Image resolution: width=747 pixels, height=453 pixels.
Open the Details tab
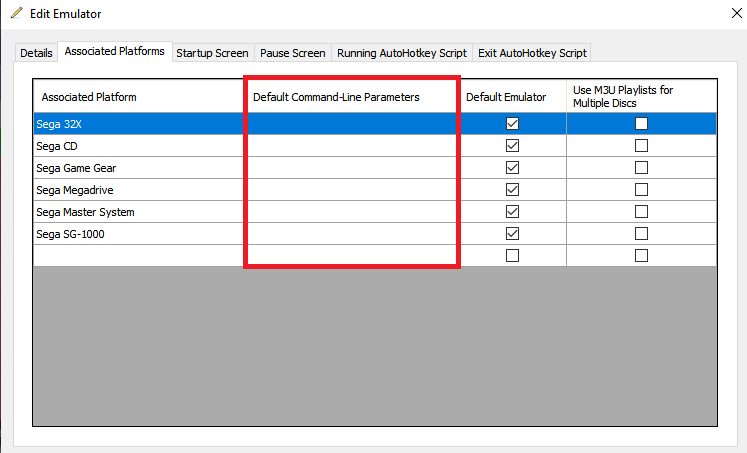[36, 53]
